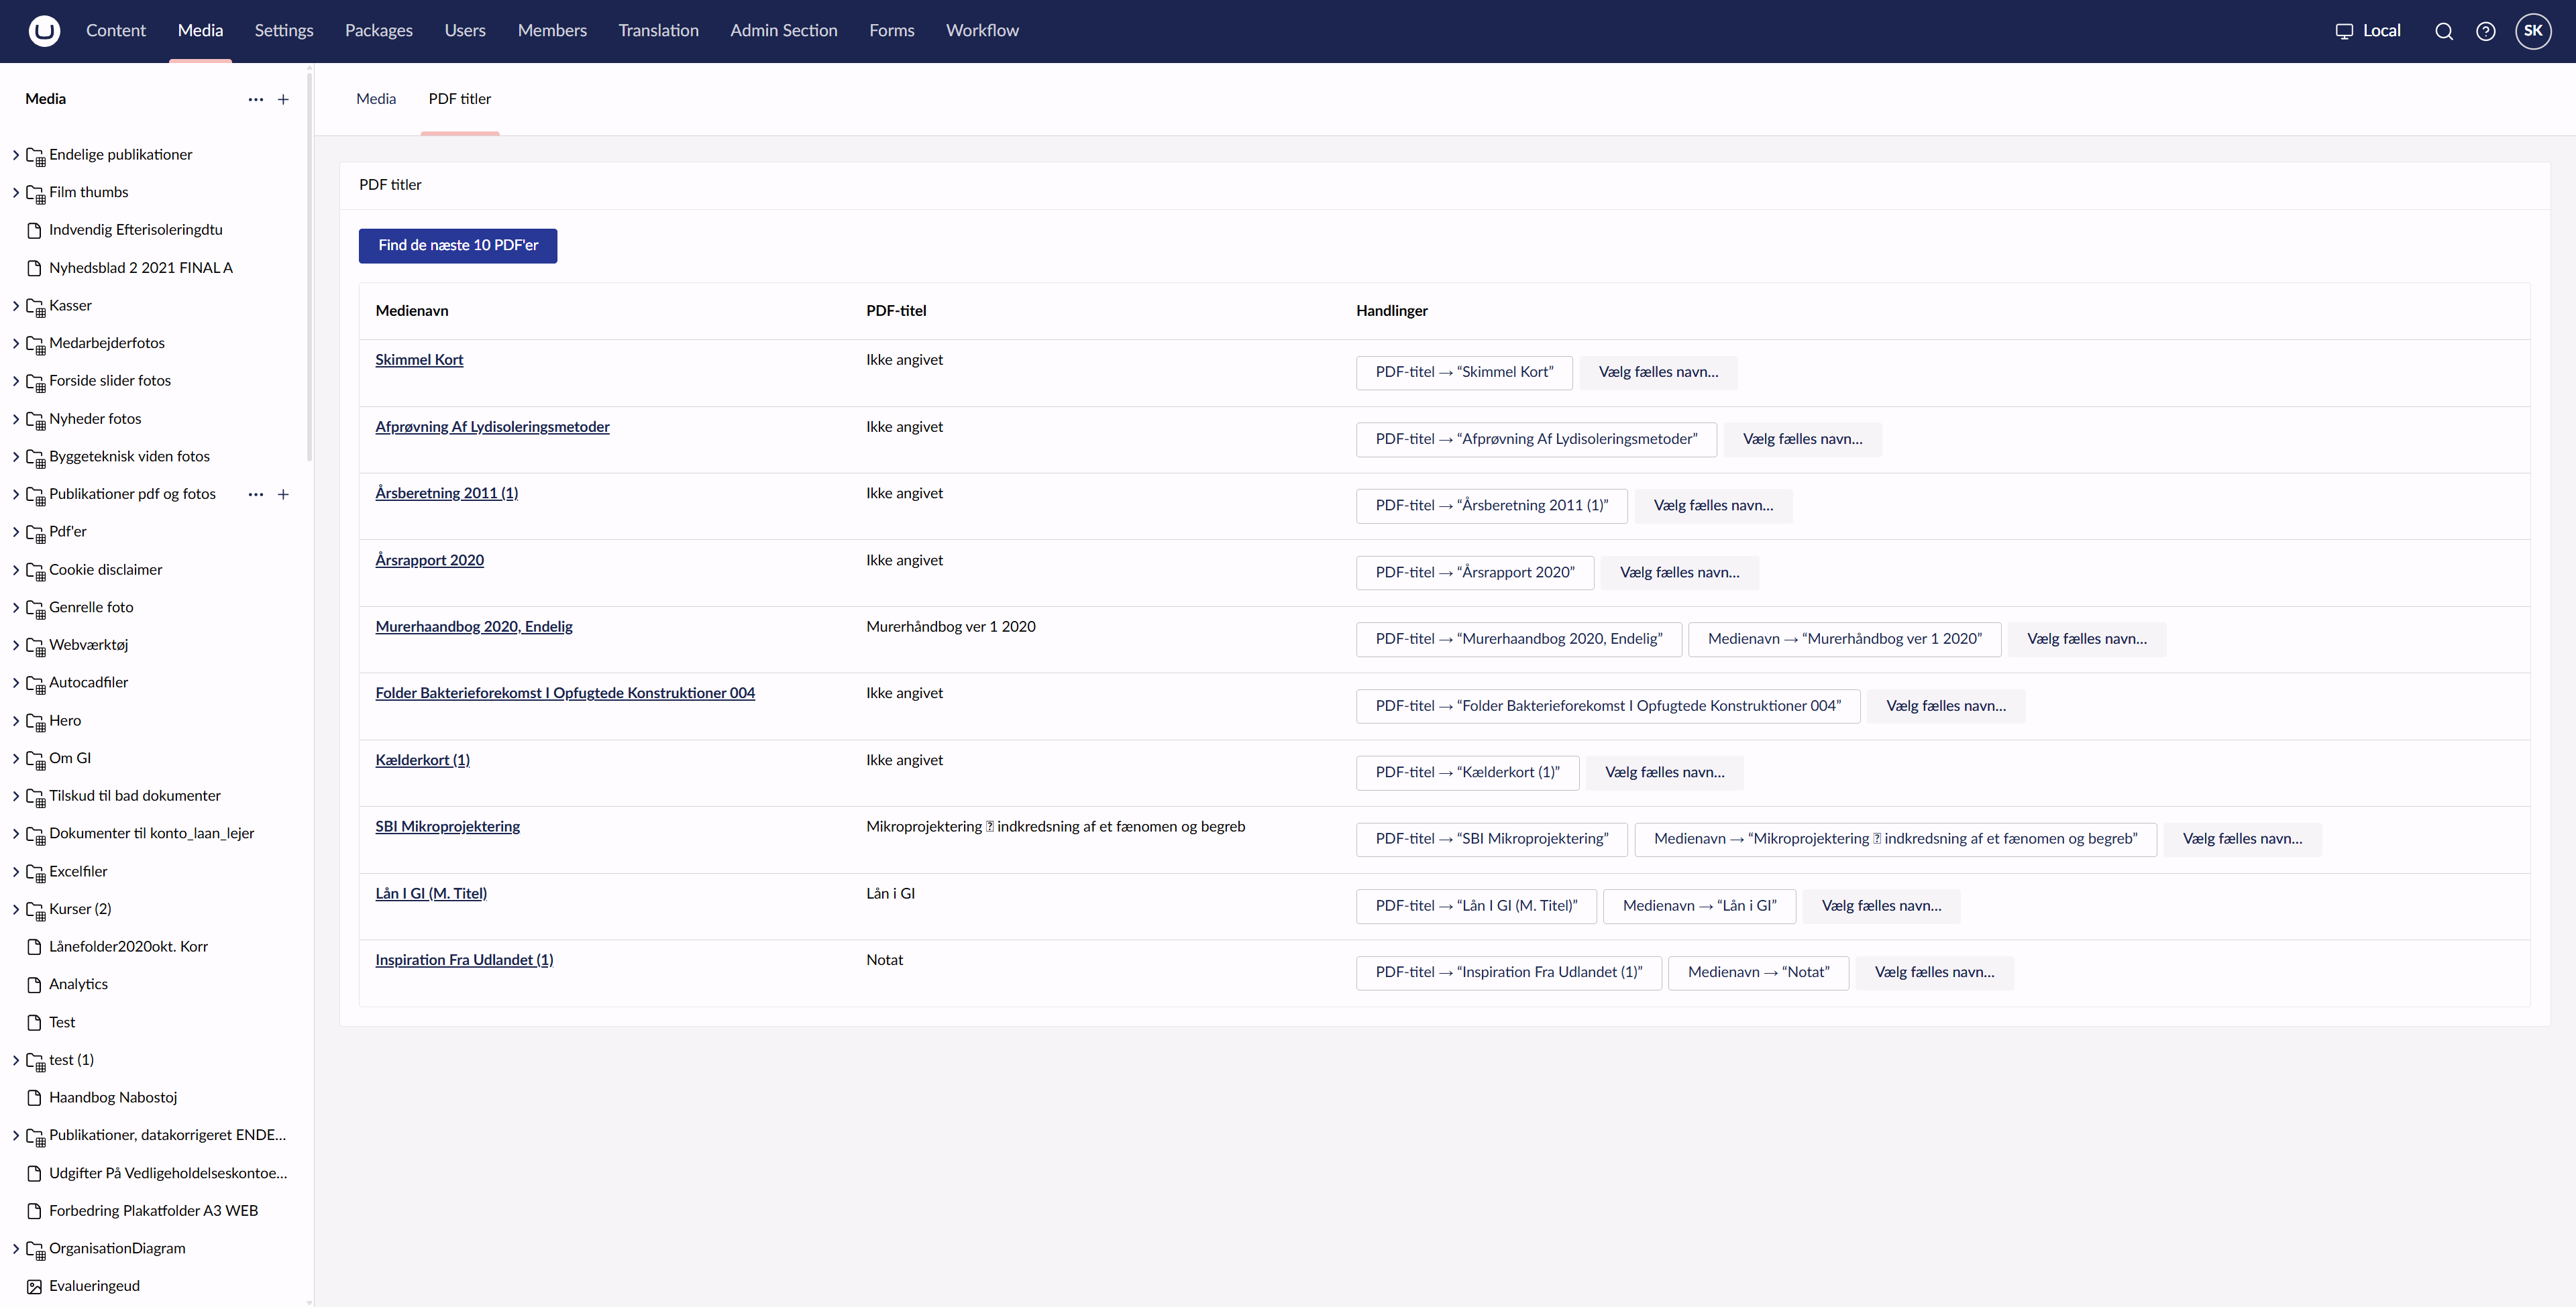Viewport: 2576px width, 1307px height.
Task: Open the search magnifier icon
Action: (2444, 31)
